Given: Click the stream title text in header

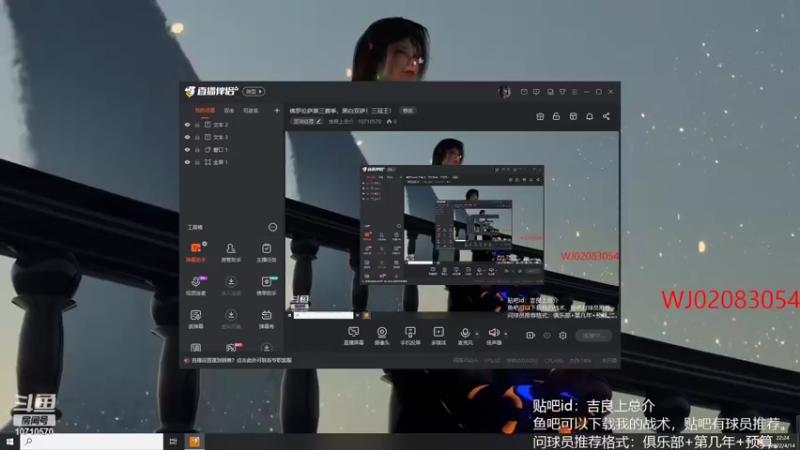Looking at the screenshot, I should (x=340, y=110).
